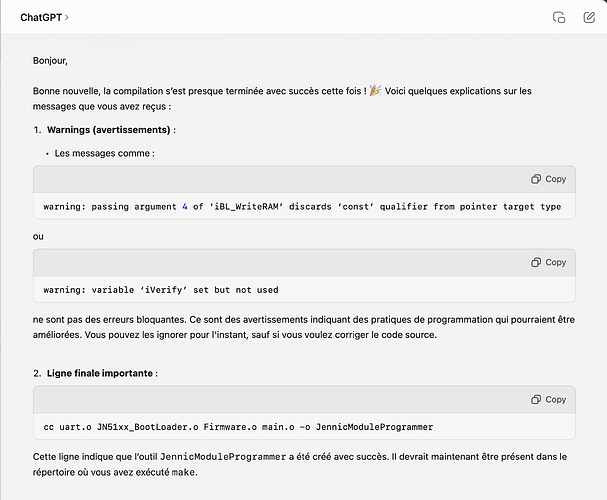Click the ChatGPT title in header

point(40,18)
